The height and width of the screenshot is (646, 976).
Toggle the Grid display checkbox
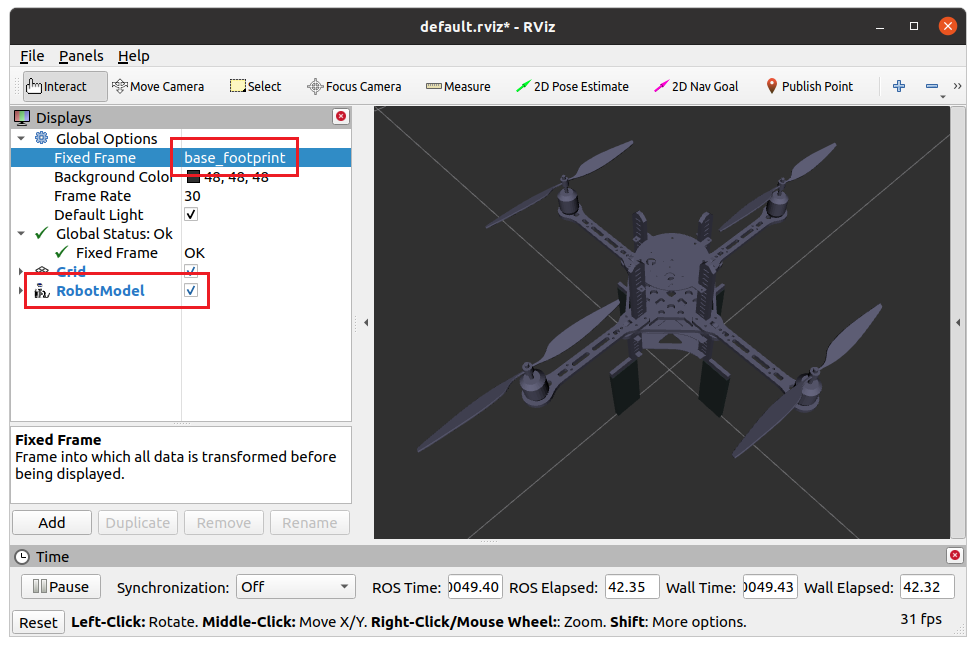191,272
